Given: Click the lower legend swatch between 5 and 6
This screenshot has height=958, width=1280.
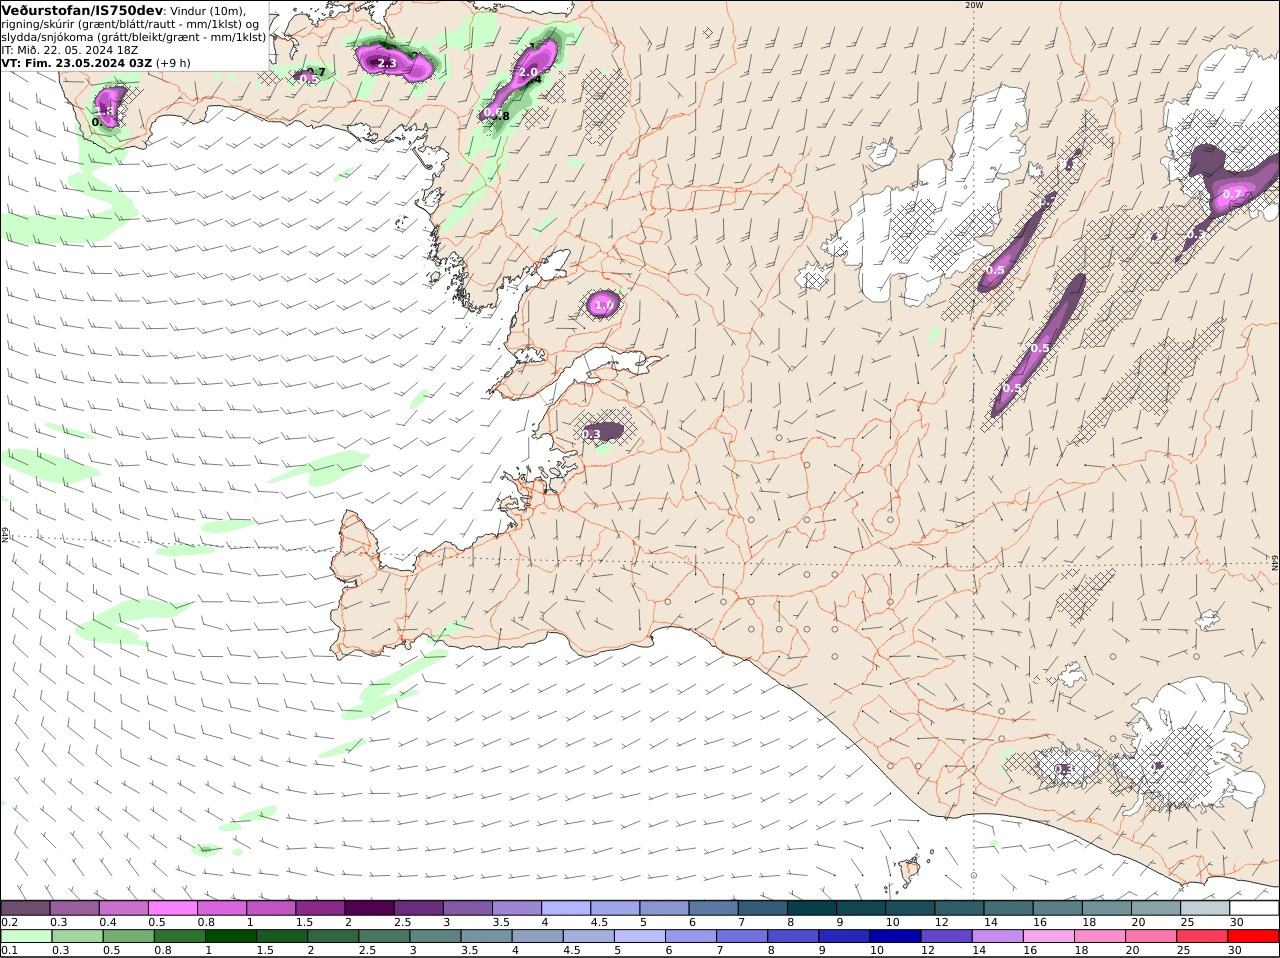Looking at the screenshot, I should point(639,937).
